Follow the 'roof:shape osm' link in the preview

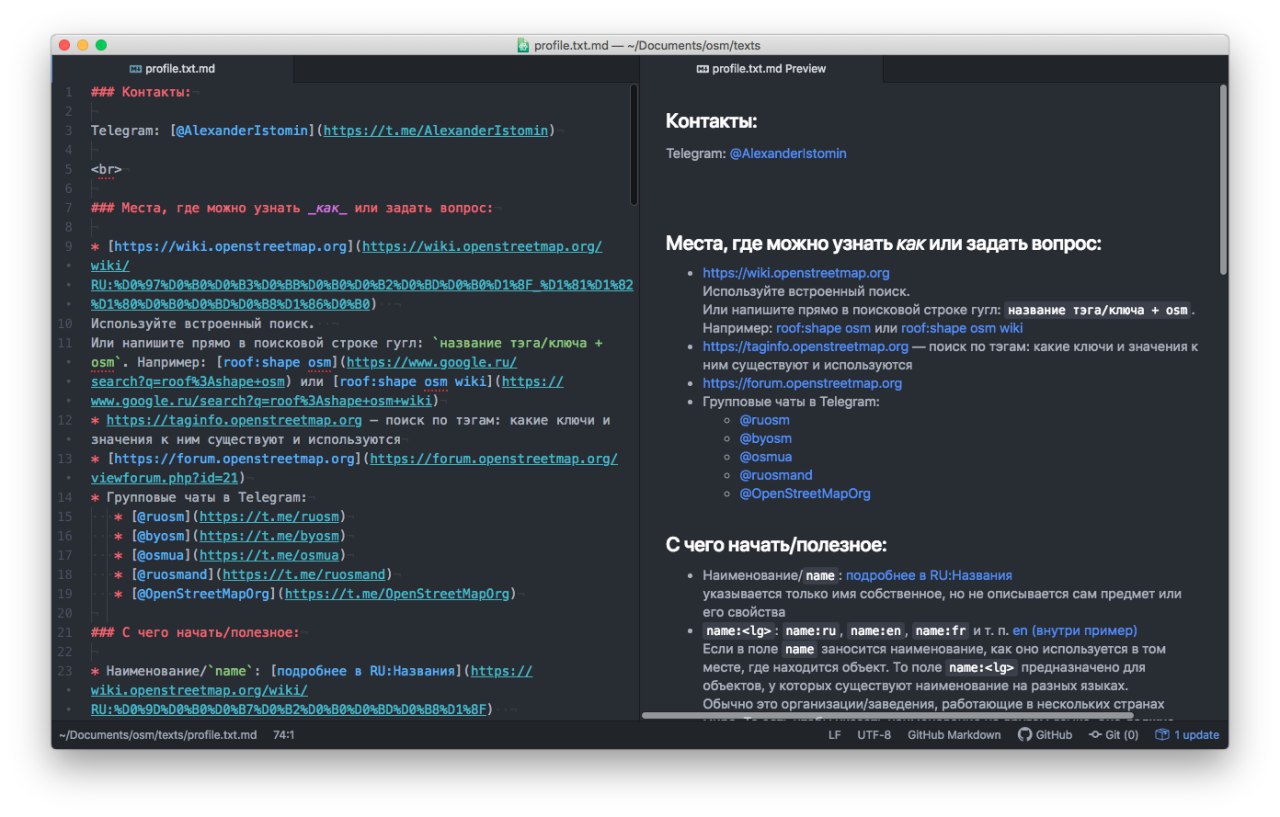coord(823,328)
